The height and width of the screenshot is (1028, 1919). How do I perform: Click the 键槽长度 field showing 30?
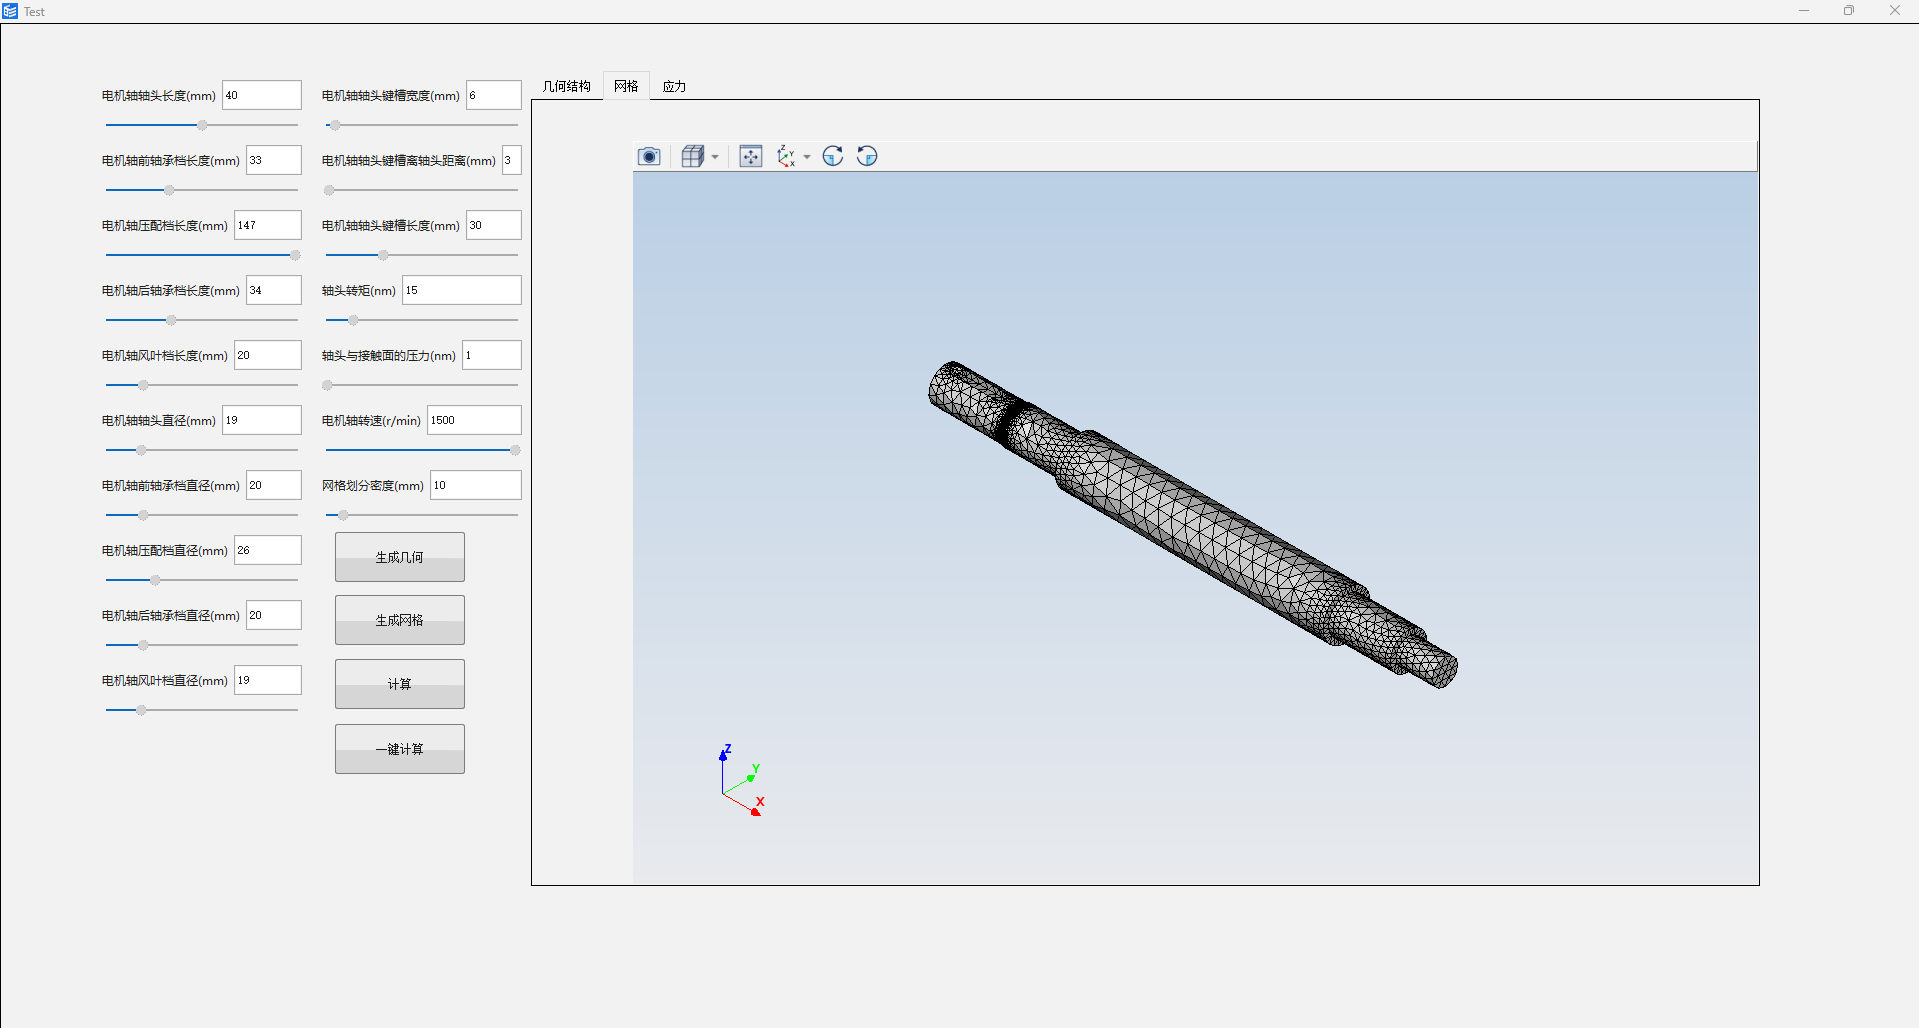[x=494, y=225]
